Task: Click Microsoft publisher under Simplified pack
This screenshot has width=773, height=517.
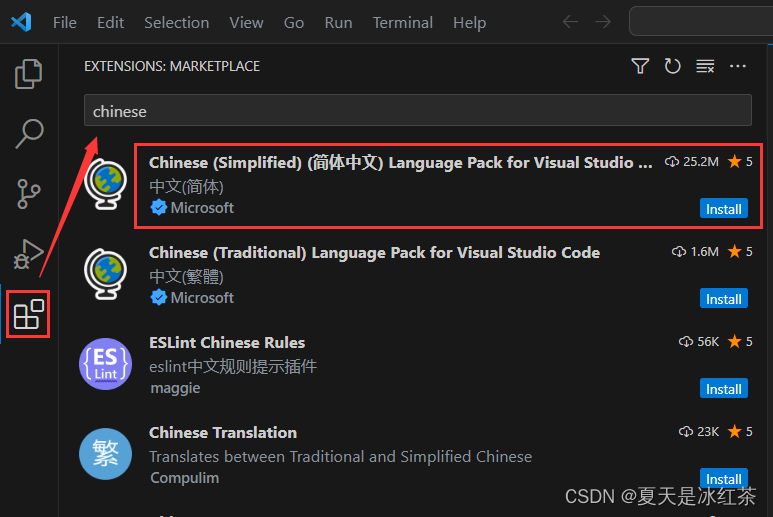Action: tap(202, 207)
